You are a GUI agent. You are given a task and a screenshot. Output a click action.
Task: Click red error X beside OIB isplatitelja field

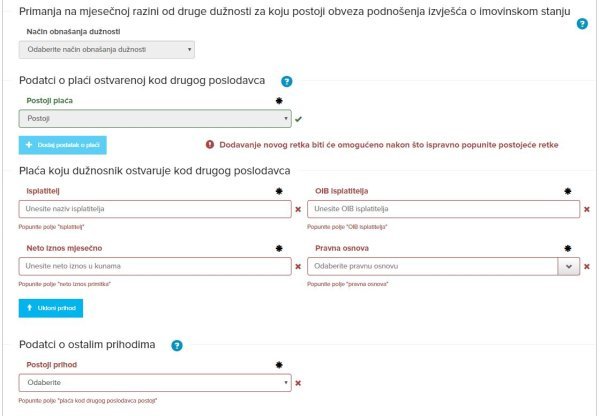pyautogui.click(x=586, y=209)
